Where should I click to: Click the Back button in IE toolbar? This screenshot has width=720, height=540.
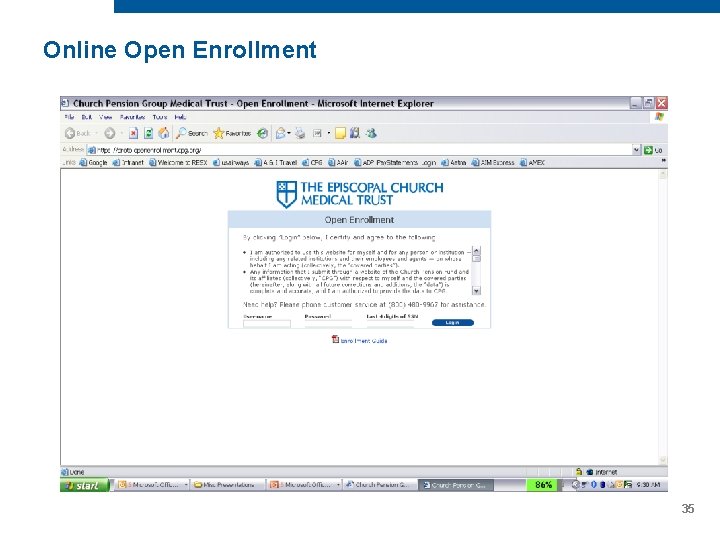(78, 133)
